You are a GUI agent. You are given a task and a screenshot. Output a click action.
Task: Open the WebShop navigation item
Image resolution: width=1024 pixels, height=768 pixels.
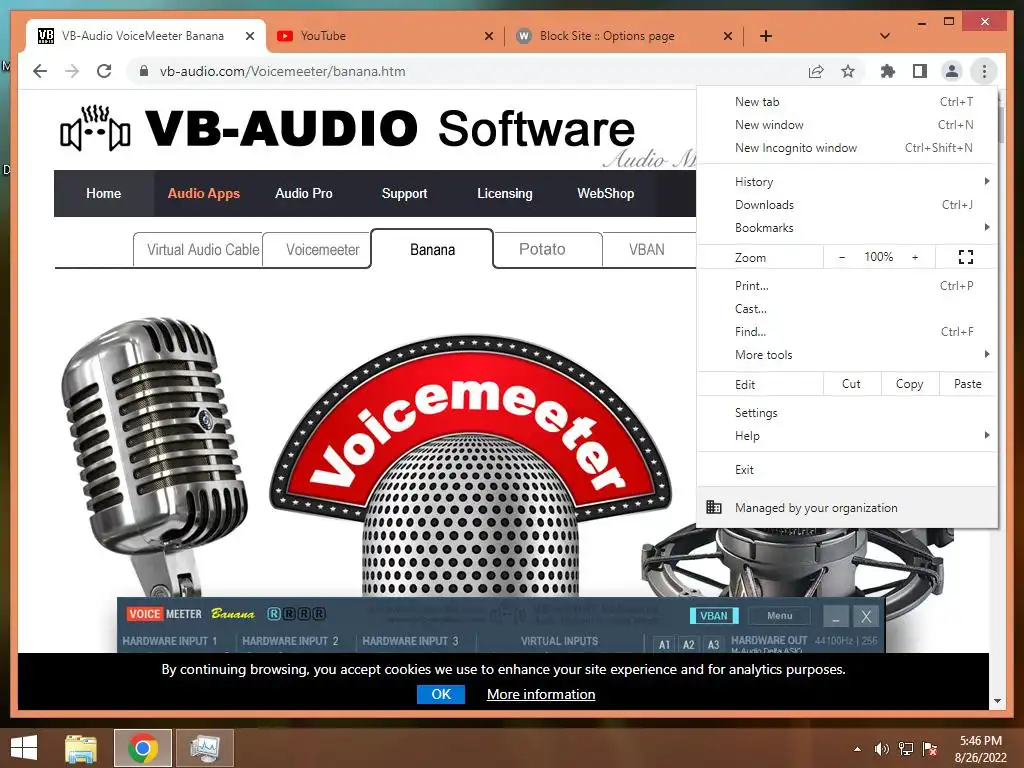[x=605, y=193]
